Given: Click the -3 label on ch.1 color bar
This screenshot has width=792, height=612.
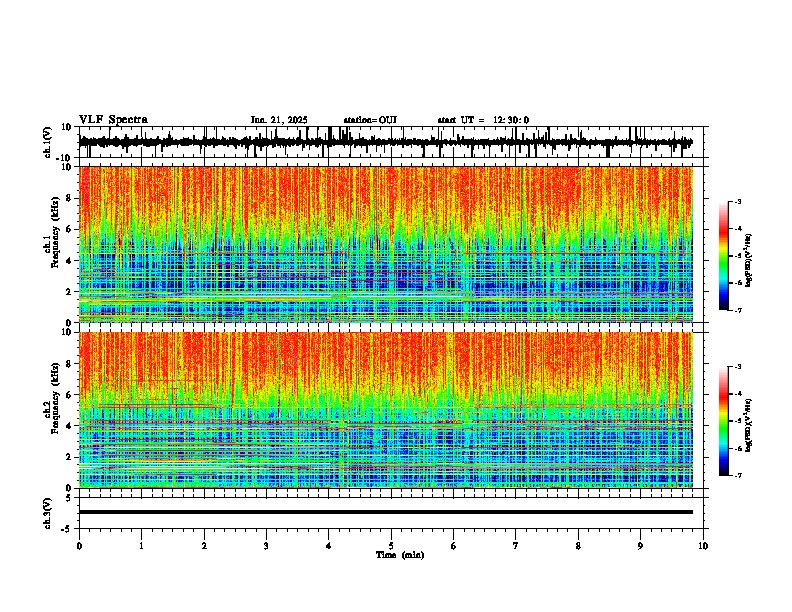Looking at the screenshot, I should 737,202.
